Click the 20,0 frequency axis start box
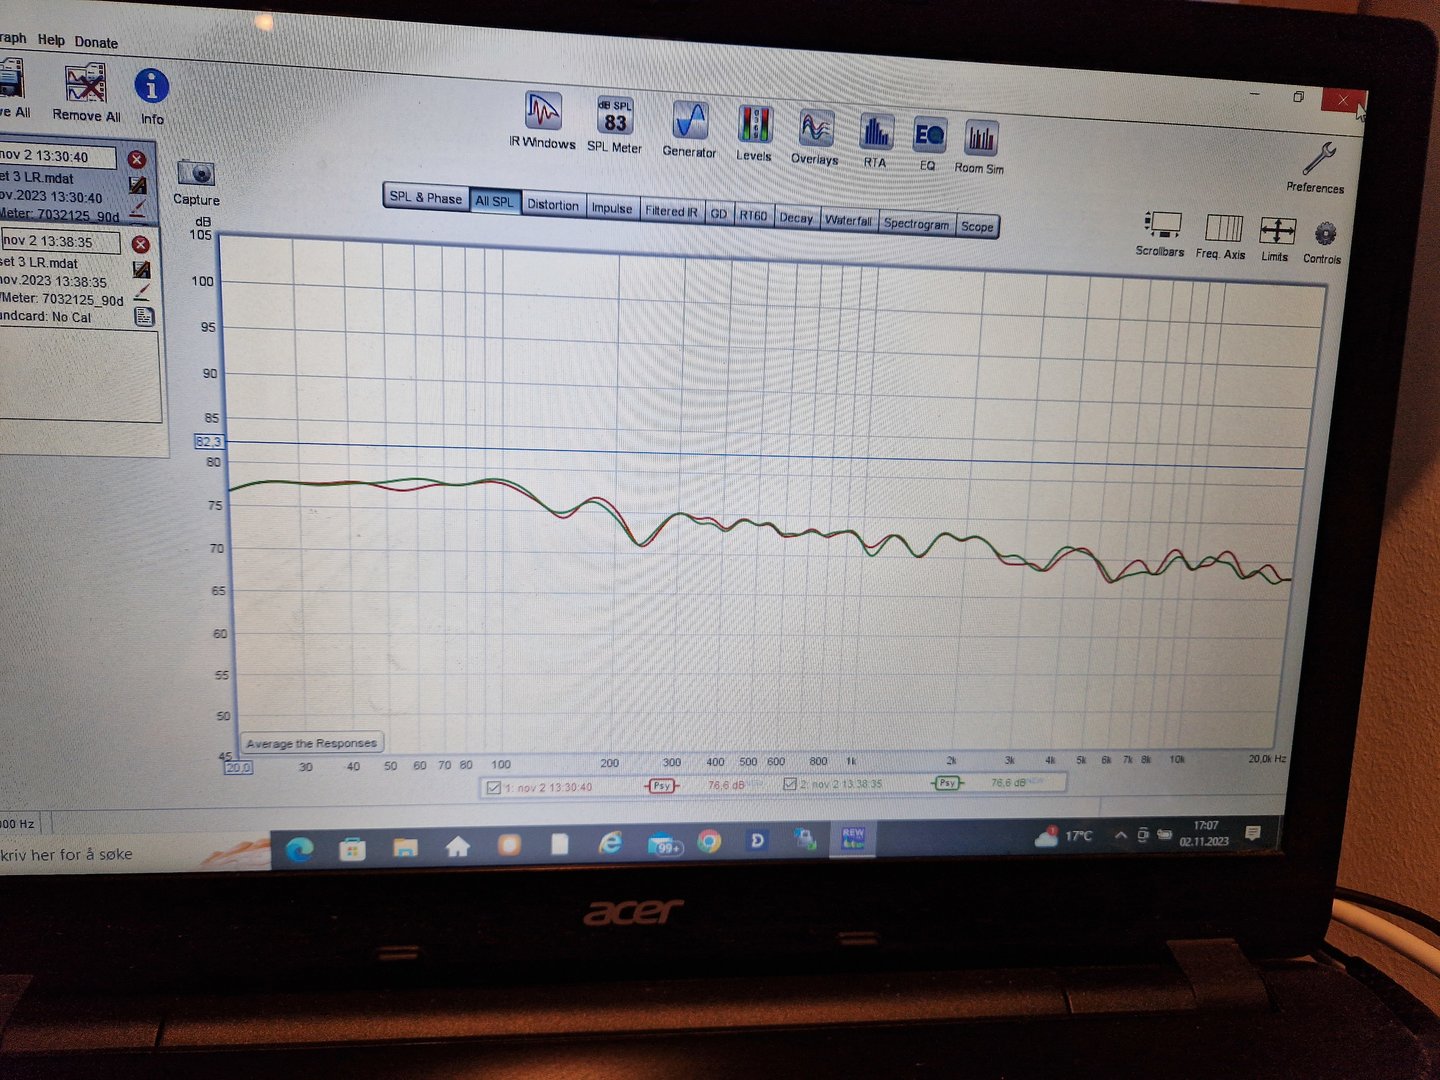This screenshot has height=1080, width=1440. [239, 767]
